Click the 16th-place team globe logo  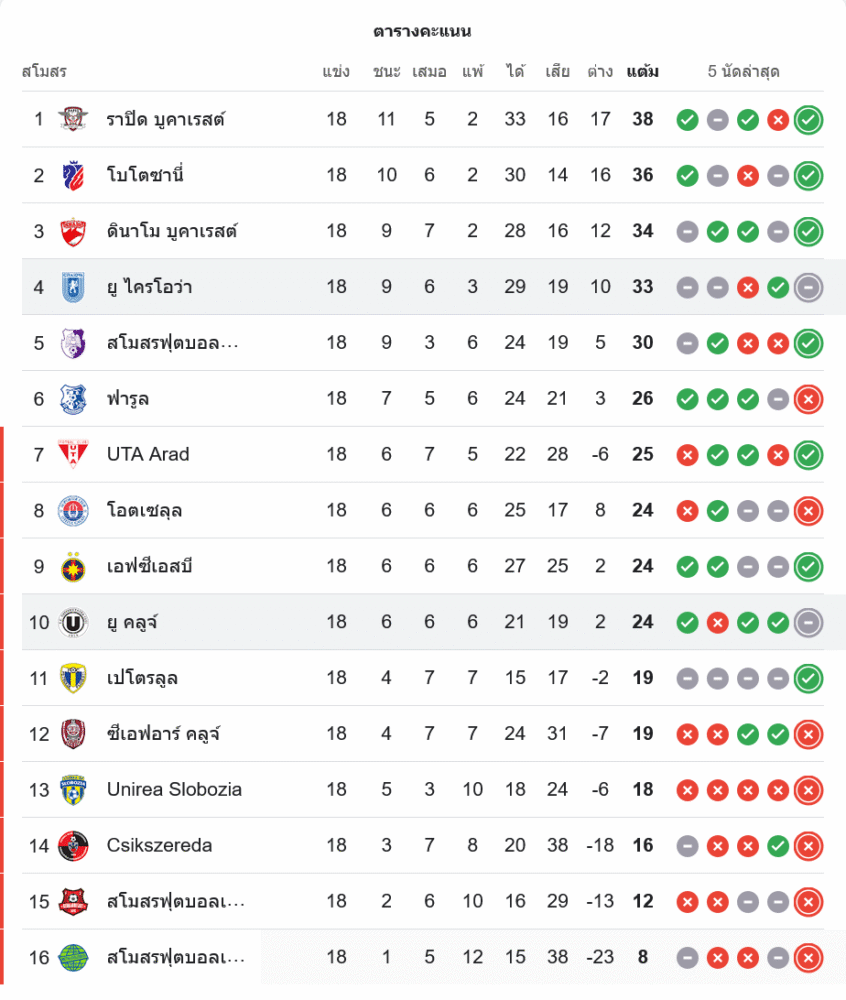pos(72,957)
